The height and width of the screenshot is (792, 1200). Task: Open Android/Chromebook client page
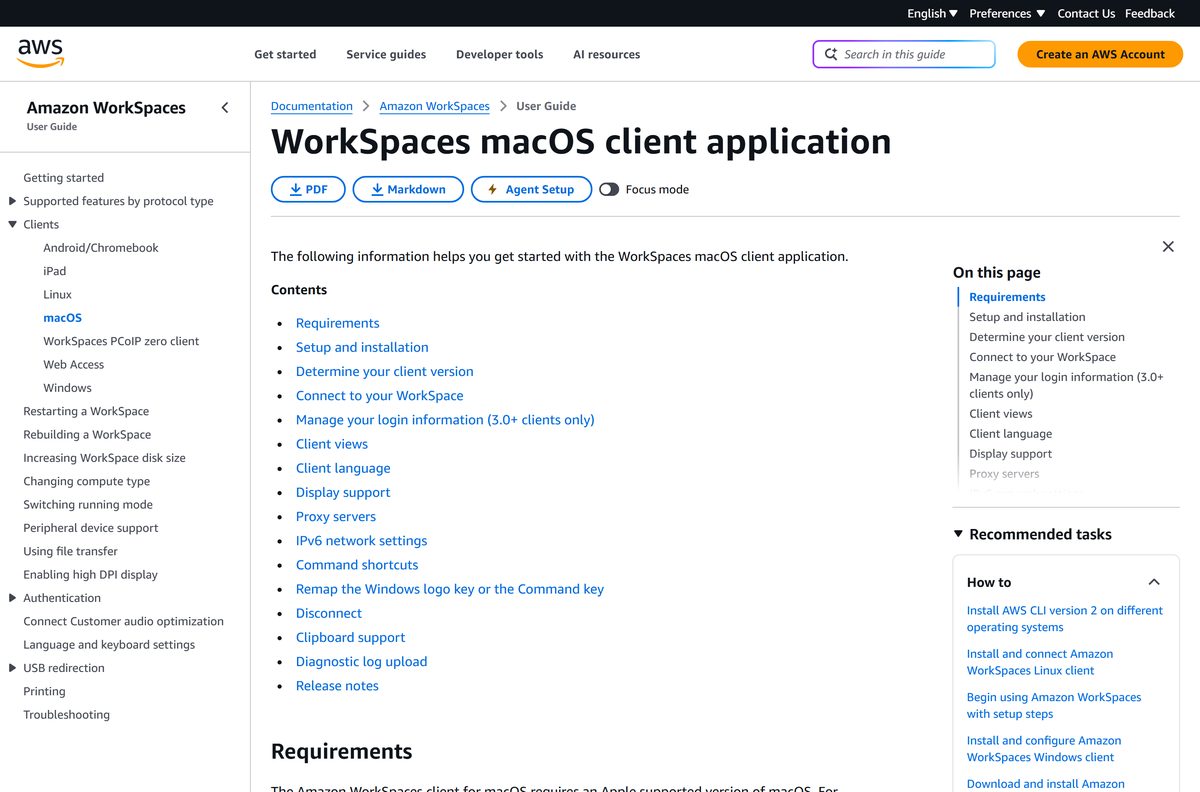(101, 248)
